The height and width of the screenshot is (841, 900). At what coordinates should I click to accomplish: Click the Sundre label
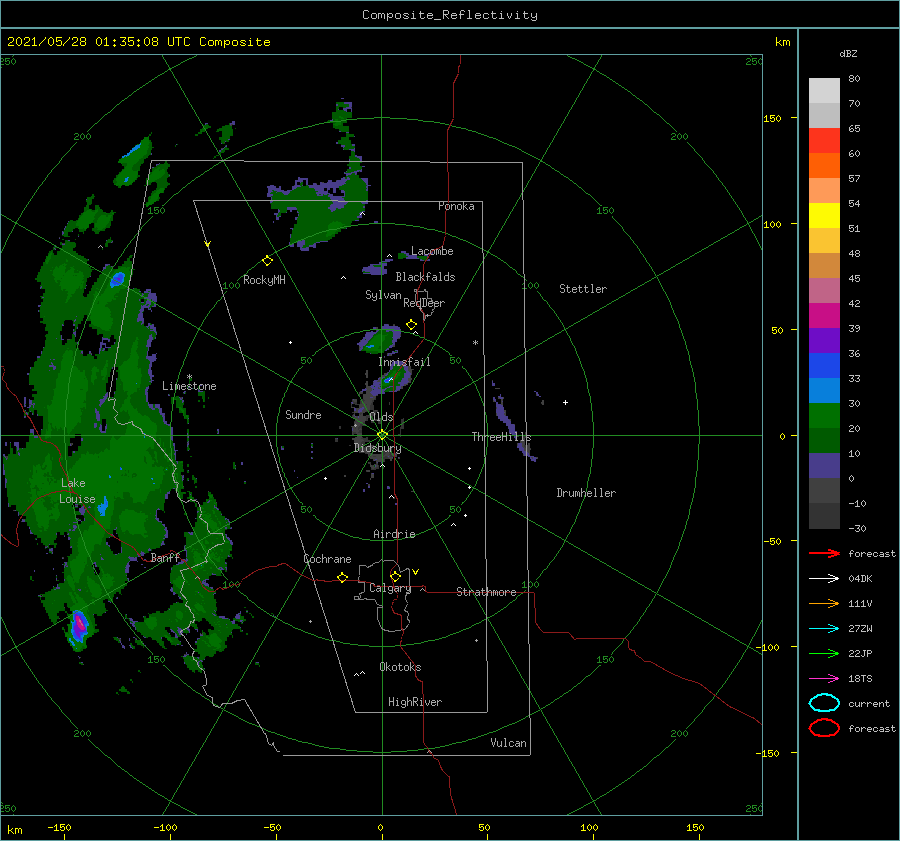(303, 414)
